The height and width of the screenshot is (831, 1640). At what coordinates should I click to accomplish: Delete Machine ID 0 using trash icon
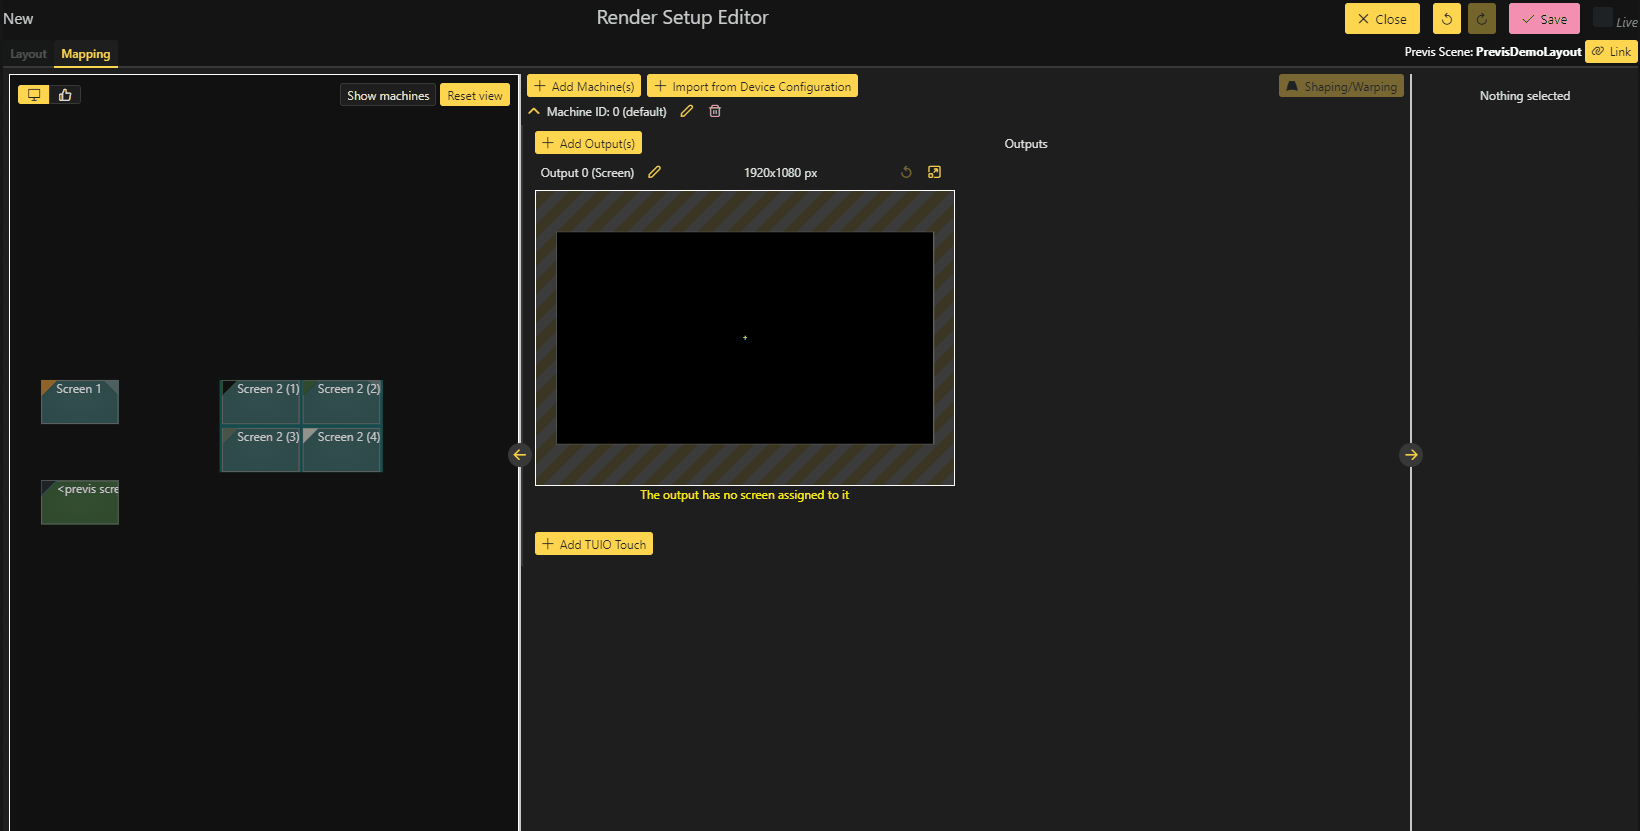pyautogui.click(x=715, y=111)
